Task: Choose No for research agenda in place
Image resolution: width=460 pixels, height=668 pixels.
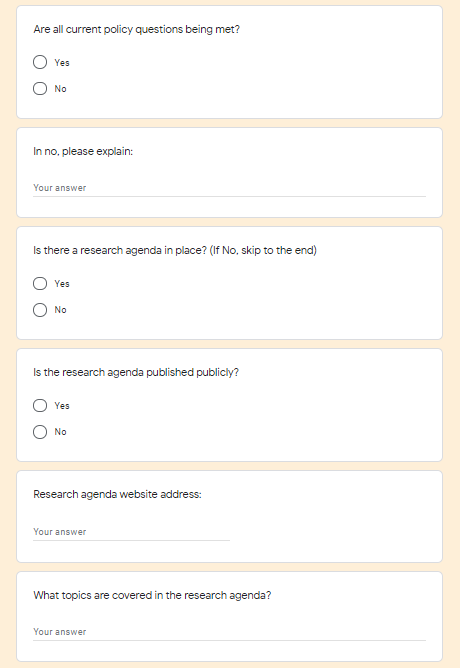Action: tap(40, 310)
